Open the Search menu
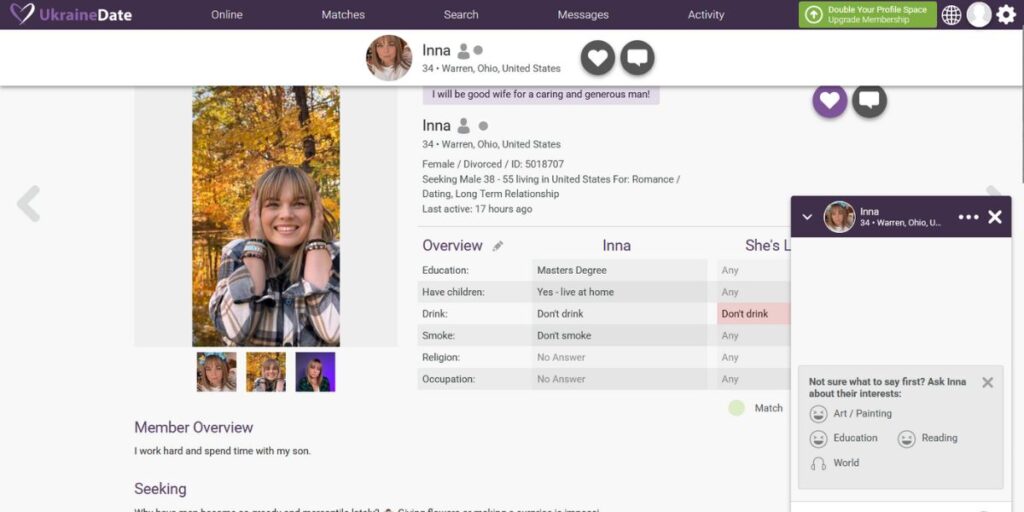 tap(461, 14)
